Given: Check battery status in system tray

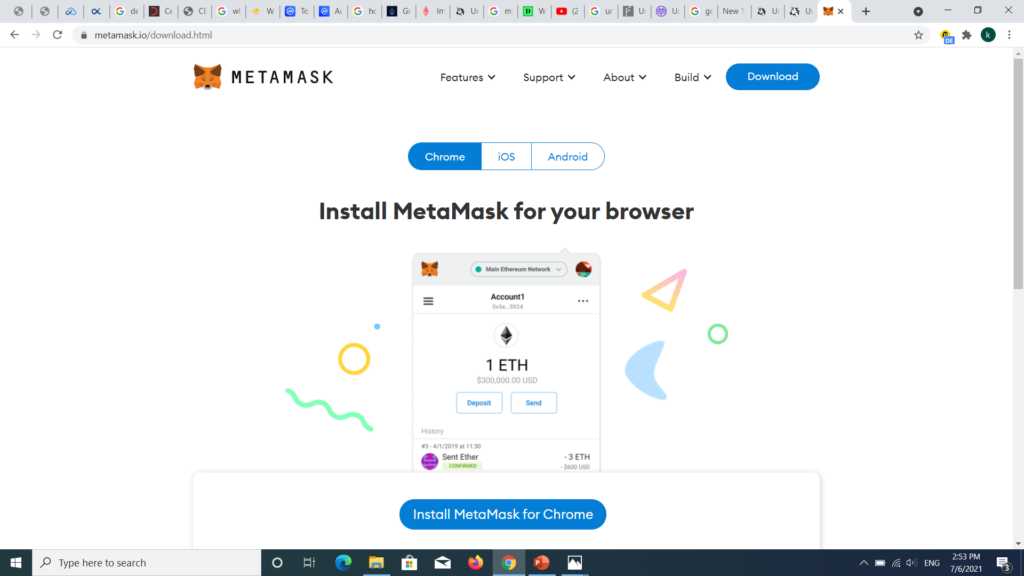Looking at the screenshot, I should pos(880,563).
